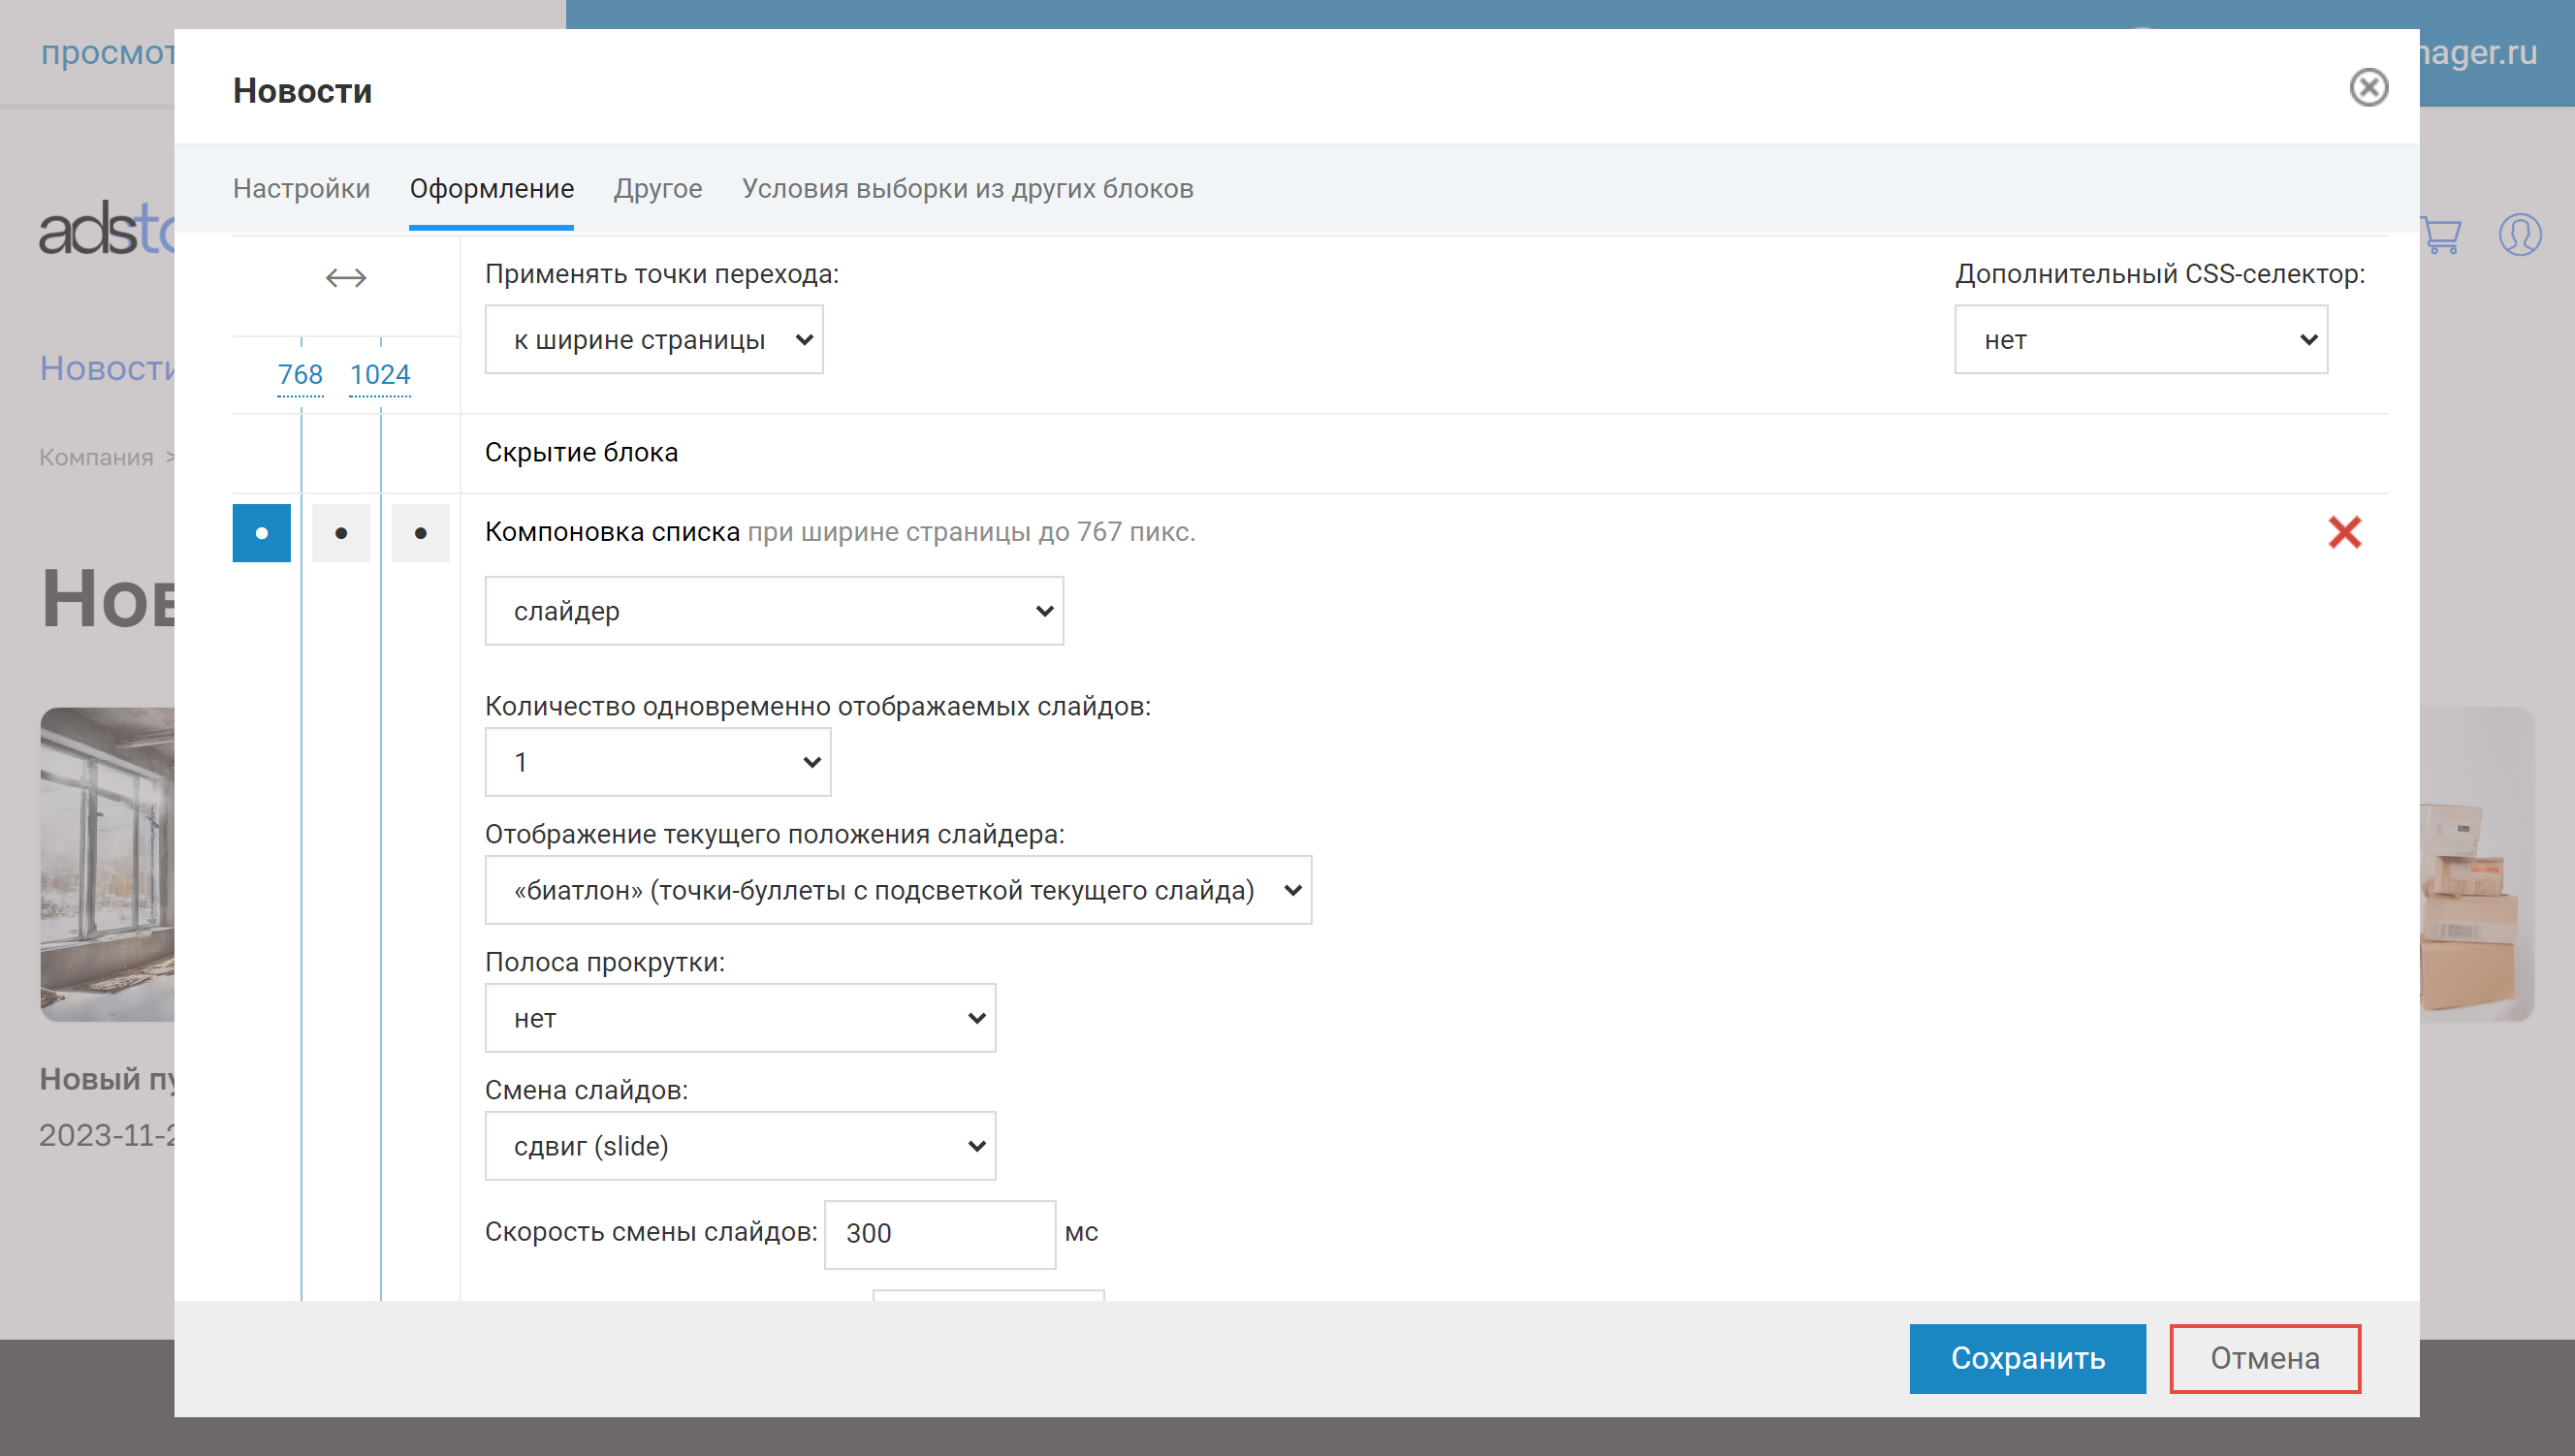Select the active blue breakpoint dot
The width and height of the screenshot is (2575, 1456).
262,533
